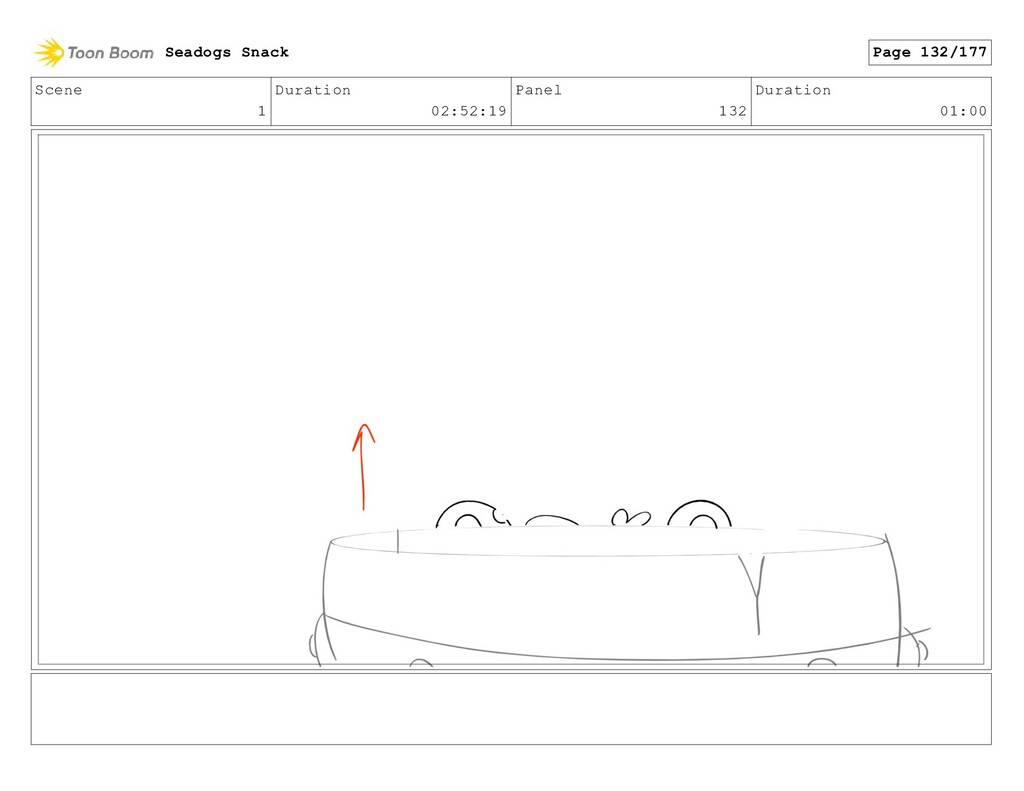Click the 'Panel' header label
Screen dimensions: 1024x791
coord(538,90)
